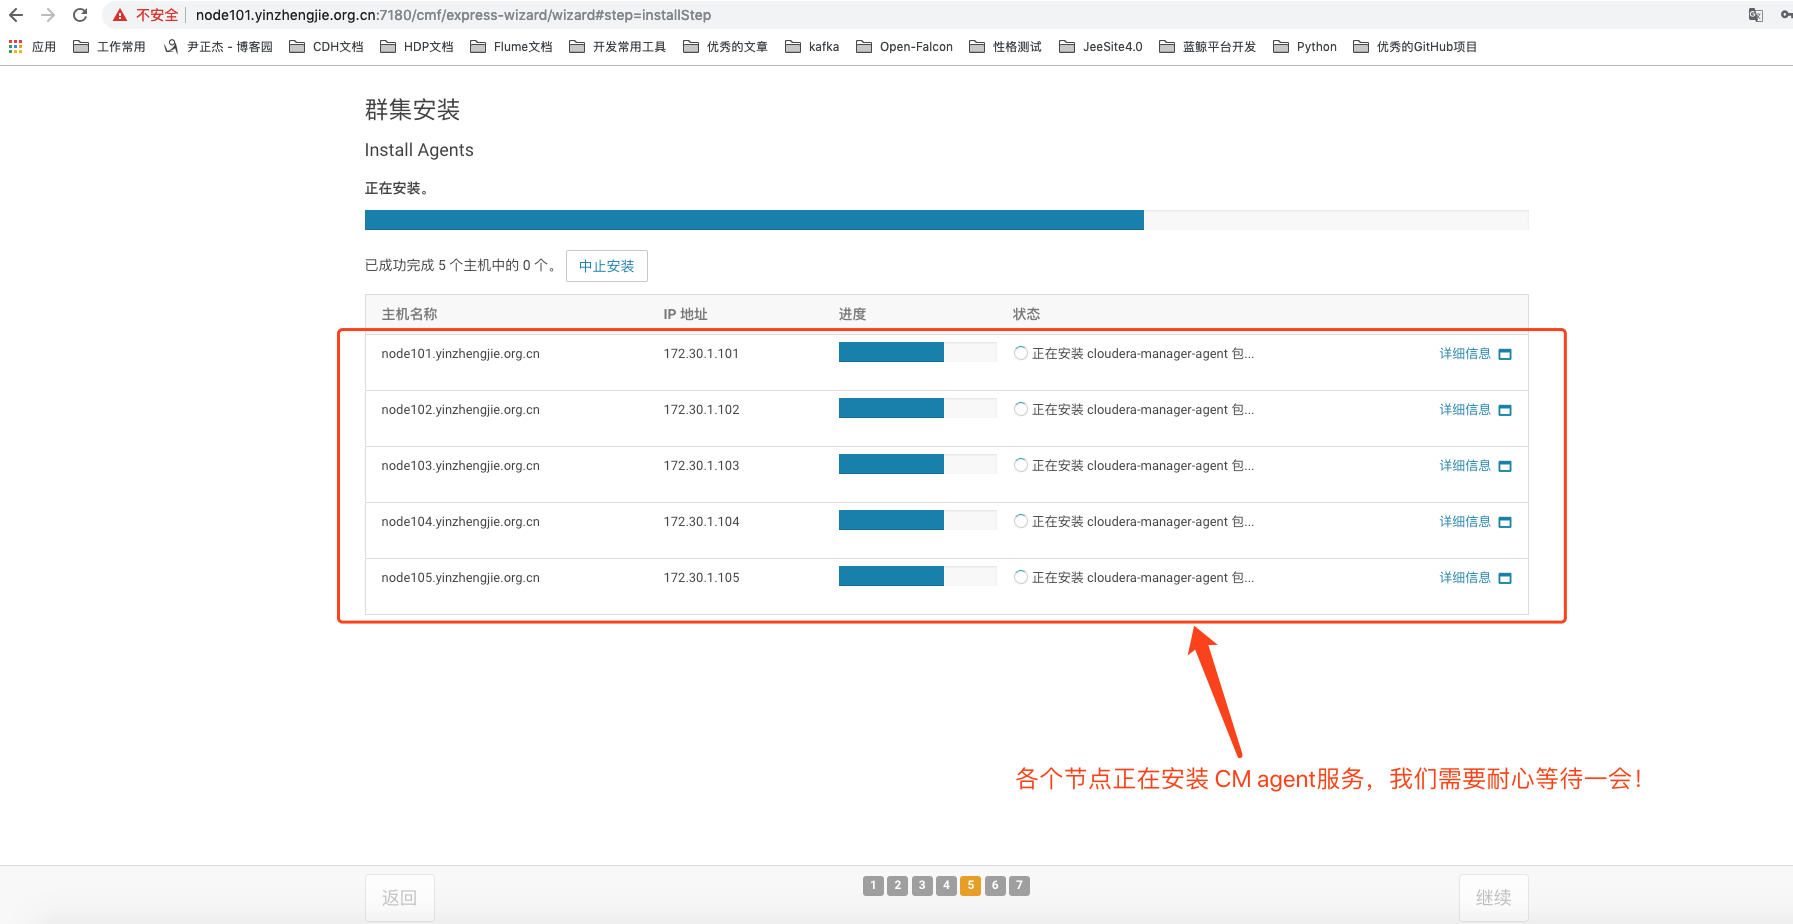Select current wizard step 5
The height and width of the screenshot is (924, 1793).
pos(970,885)
